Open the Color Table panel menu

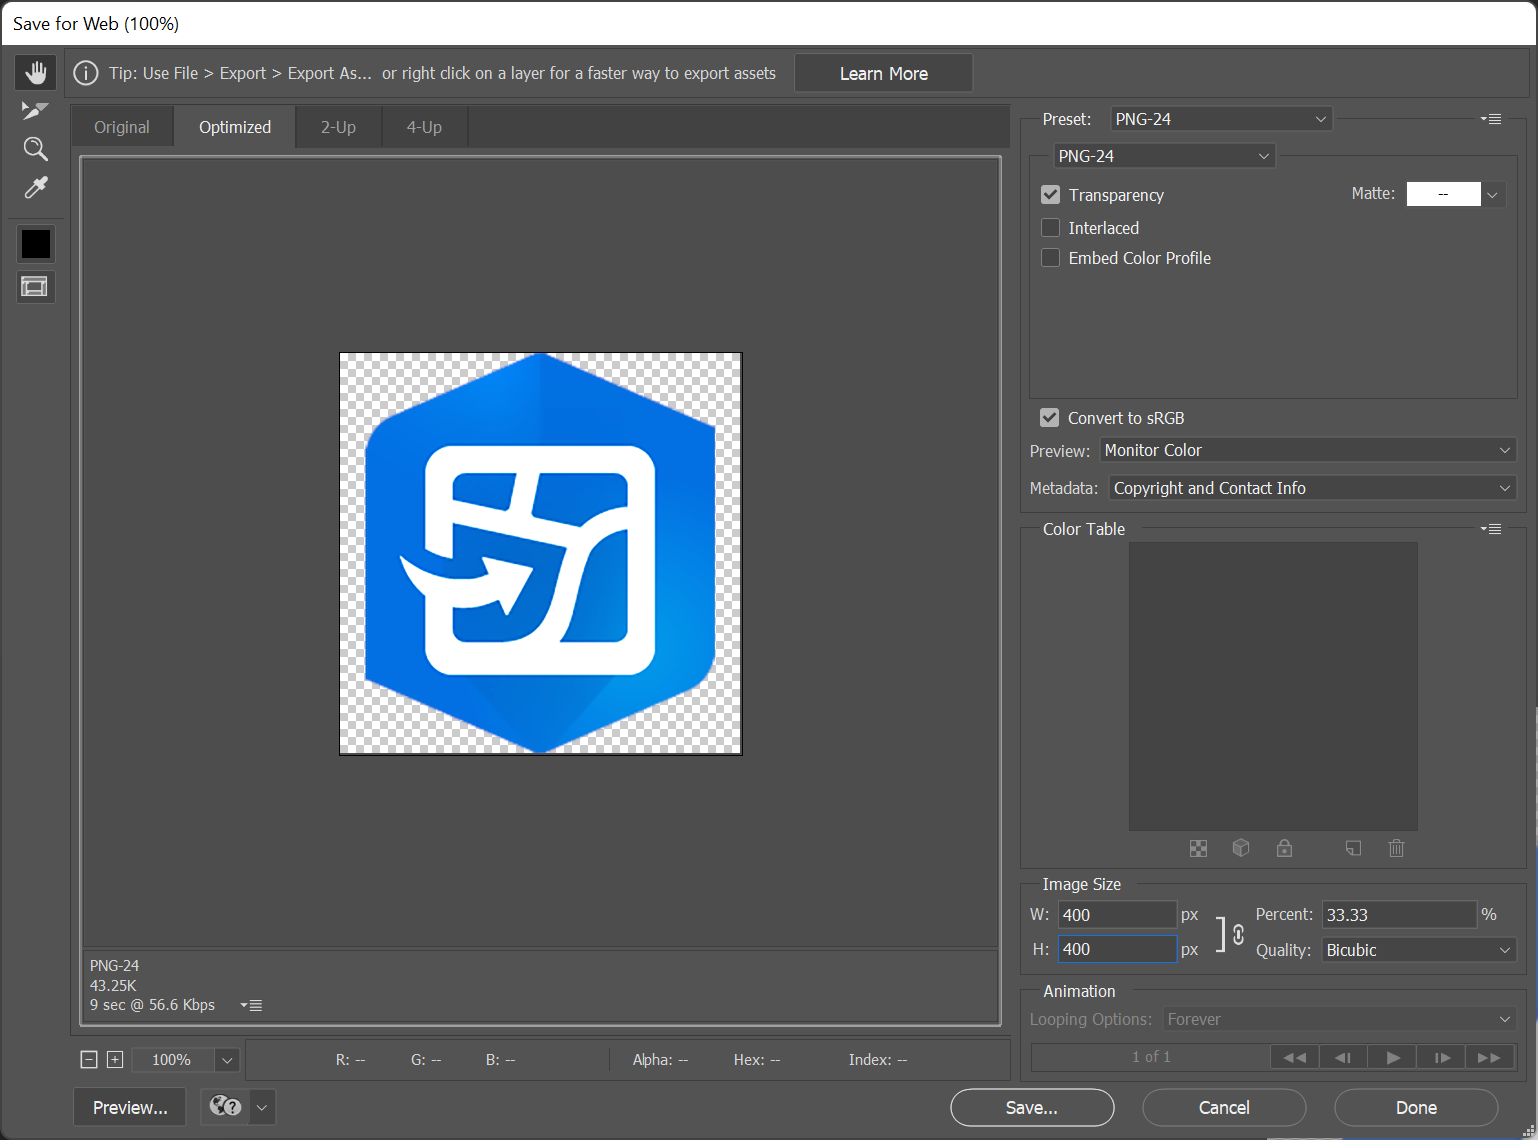[1491, 529]
